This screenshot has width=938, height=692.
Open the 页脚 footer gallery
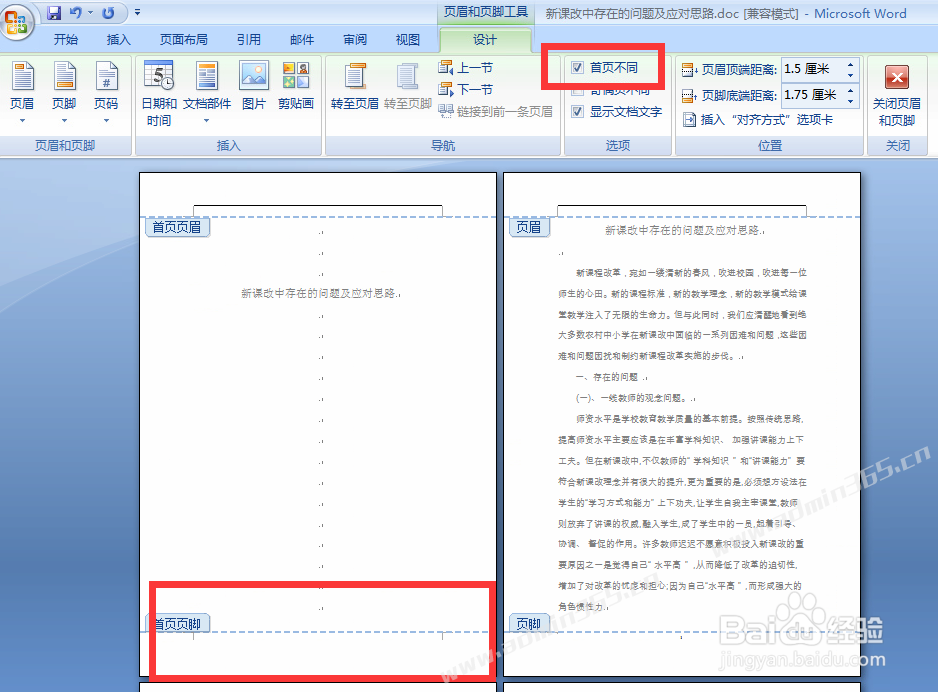[64, 93]
